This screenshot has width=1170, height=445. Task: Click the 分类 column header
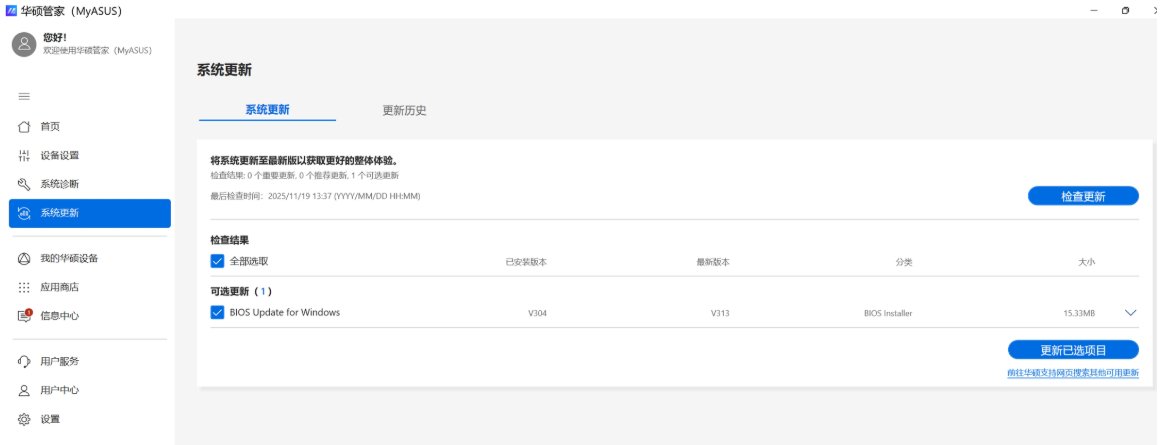point(904,262)
